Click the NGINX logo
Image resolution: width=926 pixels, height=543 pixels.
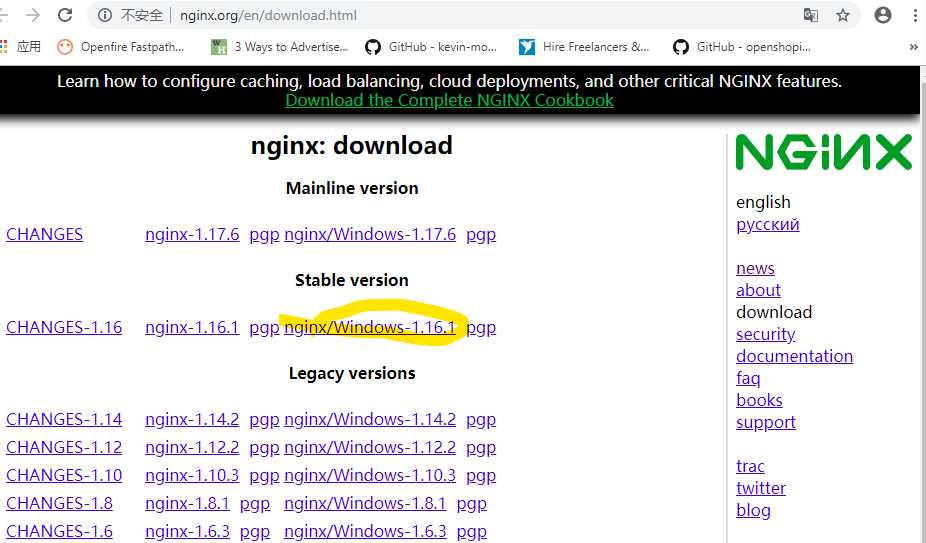coord(823,152)
